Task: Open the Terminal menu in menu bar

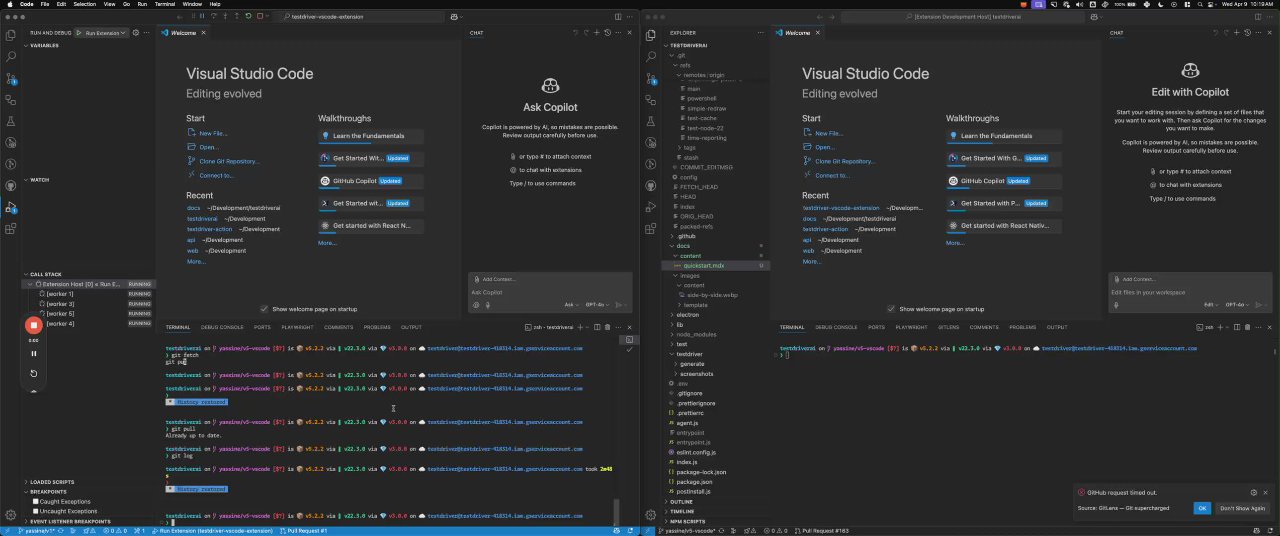Action: (164, 4)
